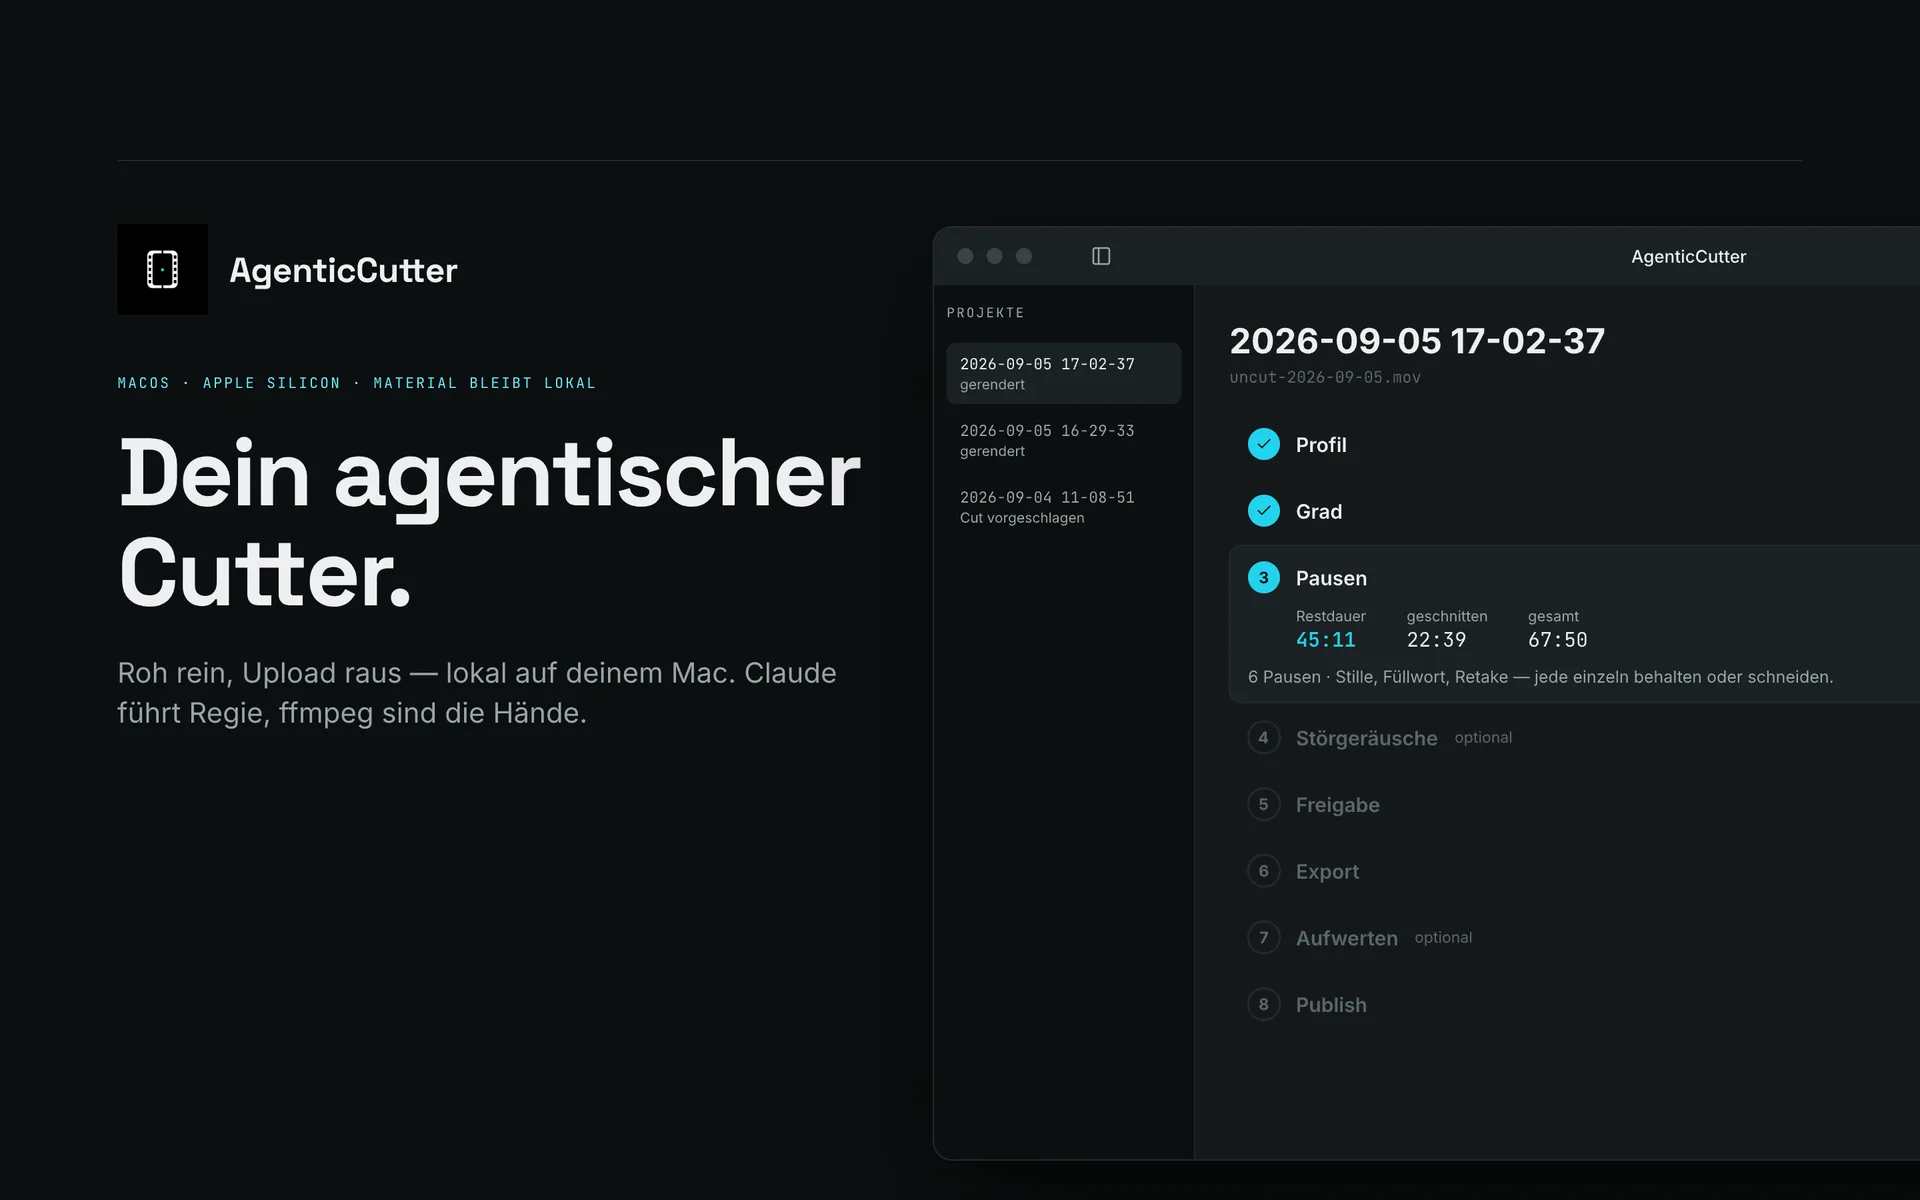The image size is (1920, 1200).
Task: Open the Störgeräusche step
Action: point(1366,738)
